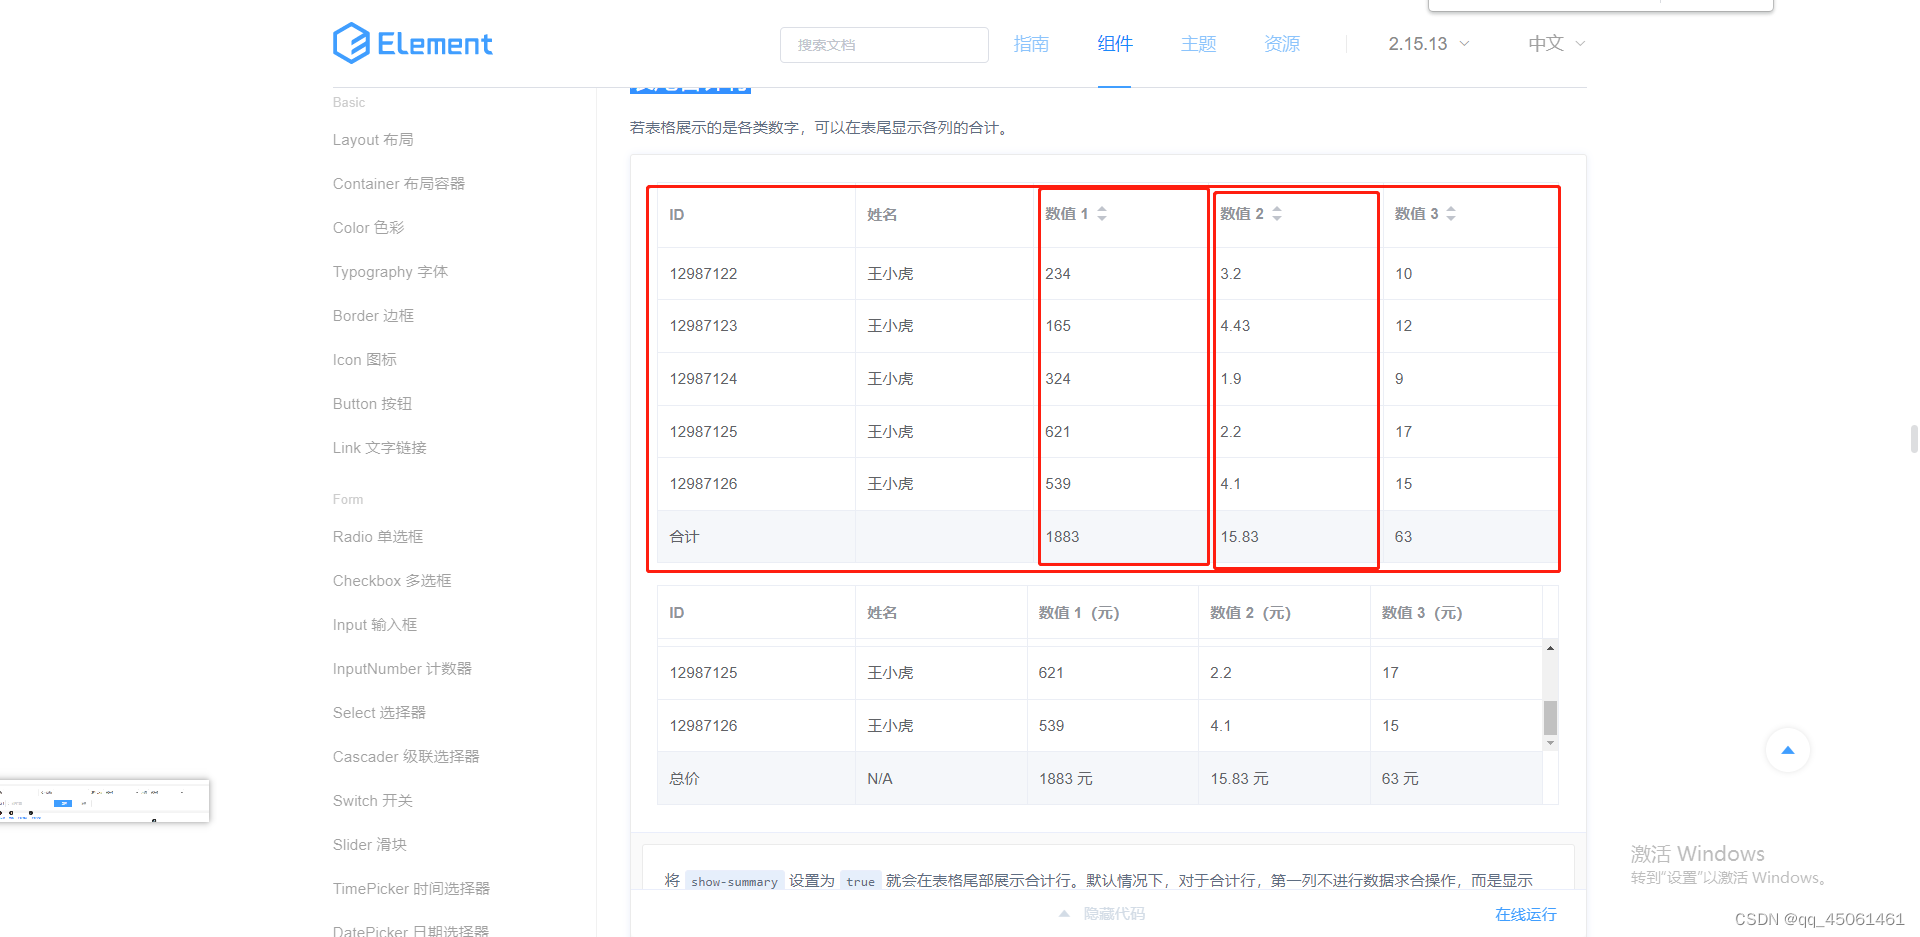Screen dimensions: 1920x937
Task: Open the 组件 nav tab
Action: (1115, 44)
